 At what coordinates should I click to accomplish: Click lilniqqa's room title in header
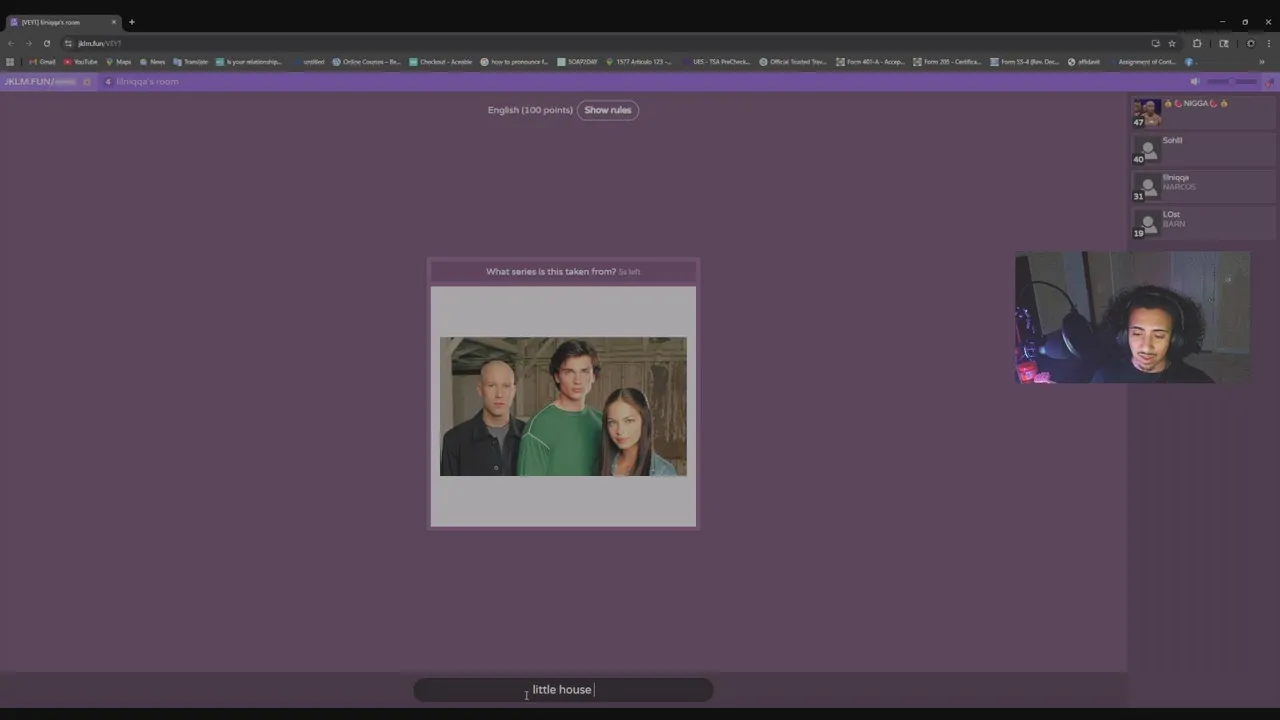coord(147,81)
